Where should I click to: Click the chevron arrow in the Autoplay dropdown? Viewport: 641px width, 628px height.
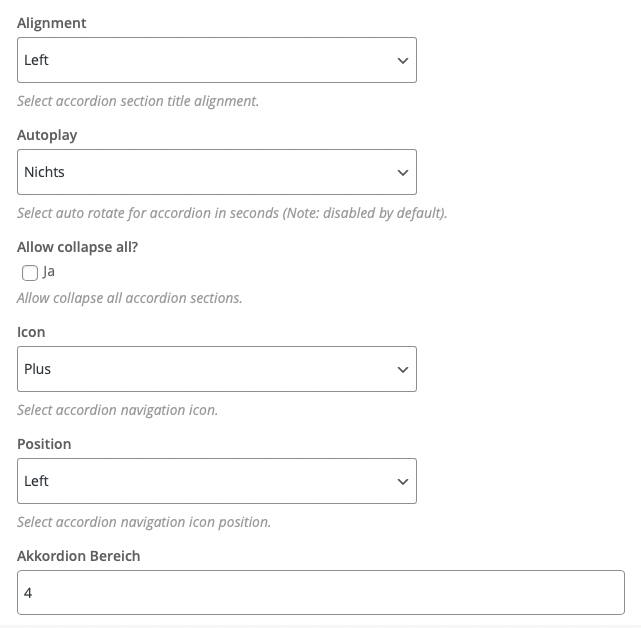pyautogui.click(x=403, y=173)
